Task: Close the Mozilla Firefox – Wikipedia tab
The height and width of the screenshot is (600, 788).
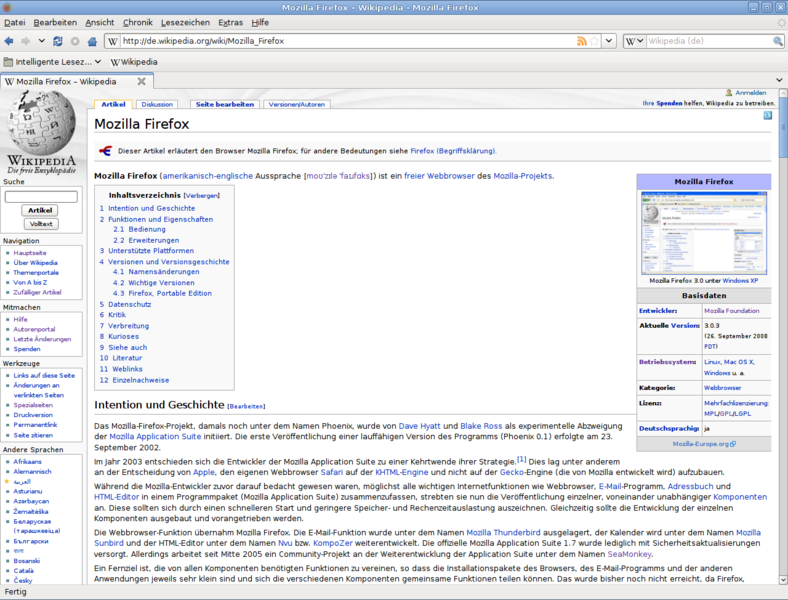Action: (x=142, y=81)
